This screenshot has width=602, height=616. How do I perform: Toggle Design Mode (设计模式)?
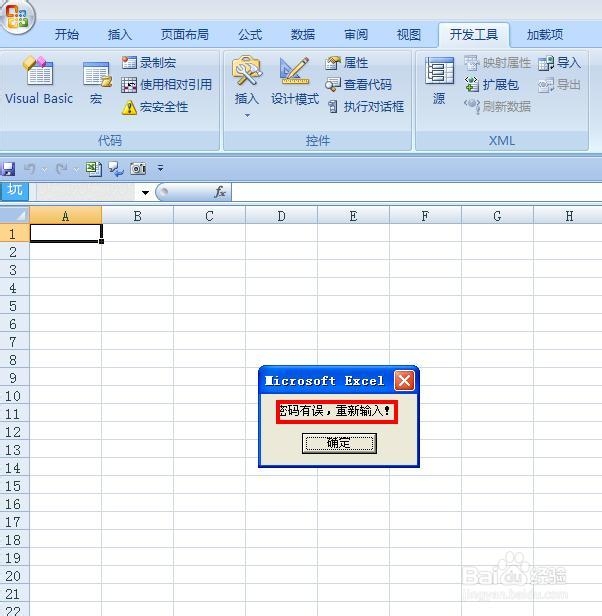295,81
